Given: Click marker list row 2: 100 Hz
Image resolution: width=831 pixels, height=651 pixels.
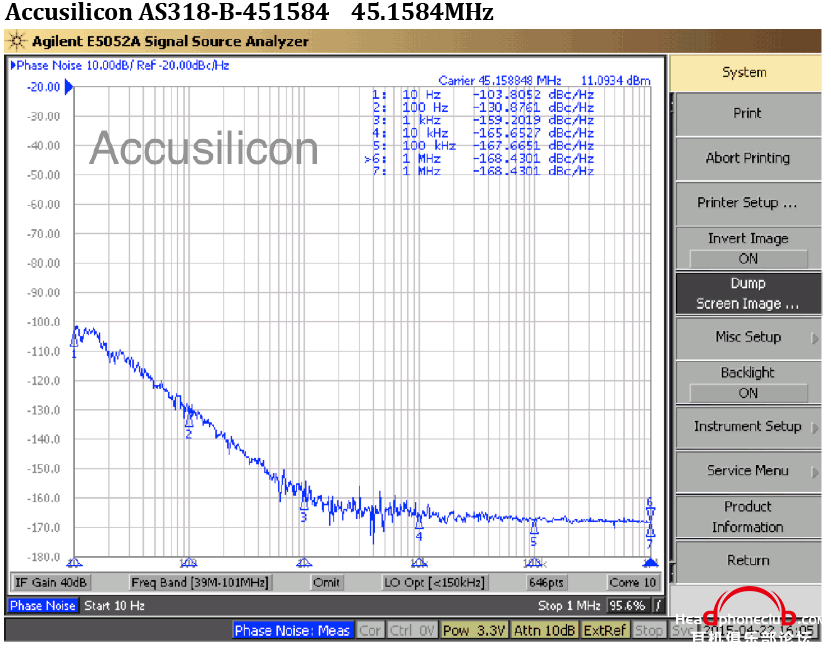Looking at the screenshot, I should 482,107.
